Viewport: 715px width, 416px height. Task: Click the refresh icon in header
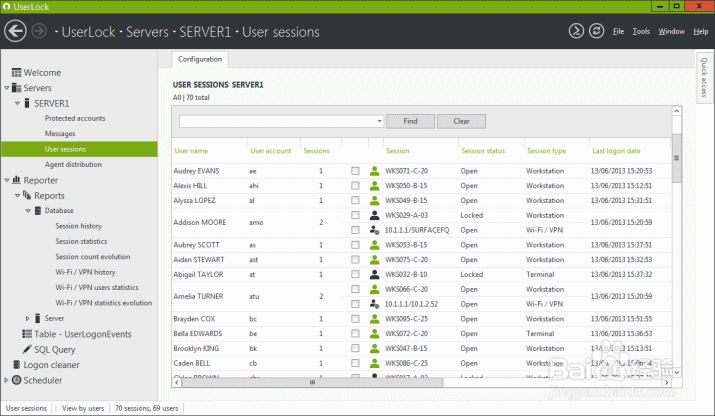(597, 31)
